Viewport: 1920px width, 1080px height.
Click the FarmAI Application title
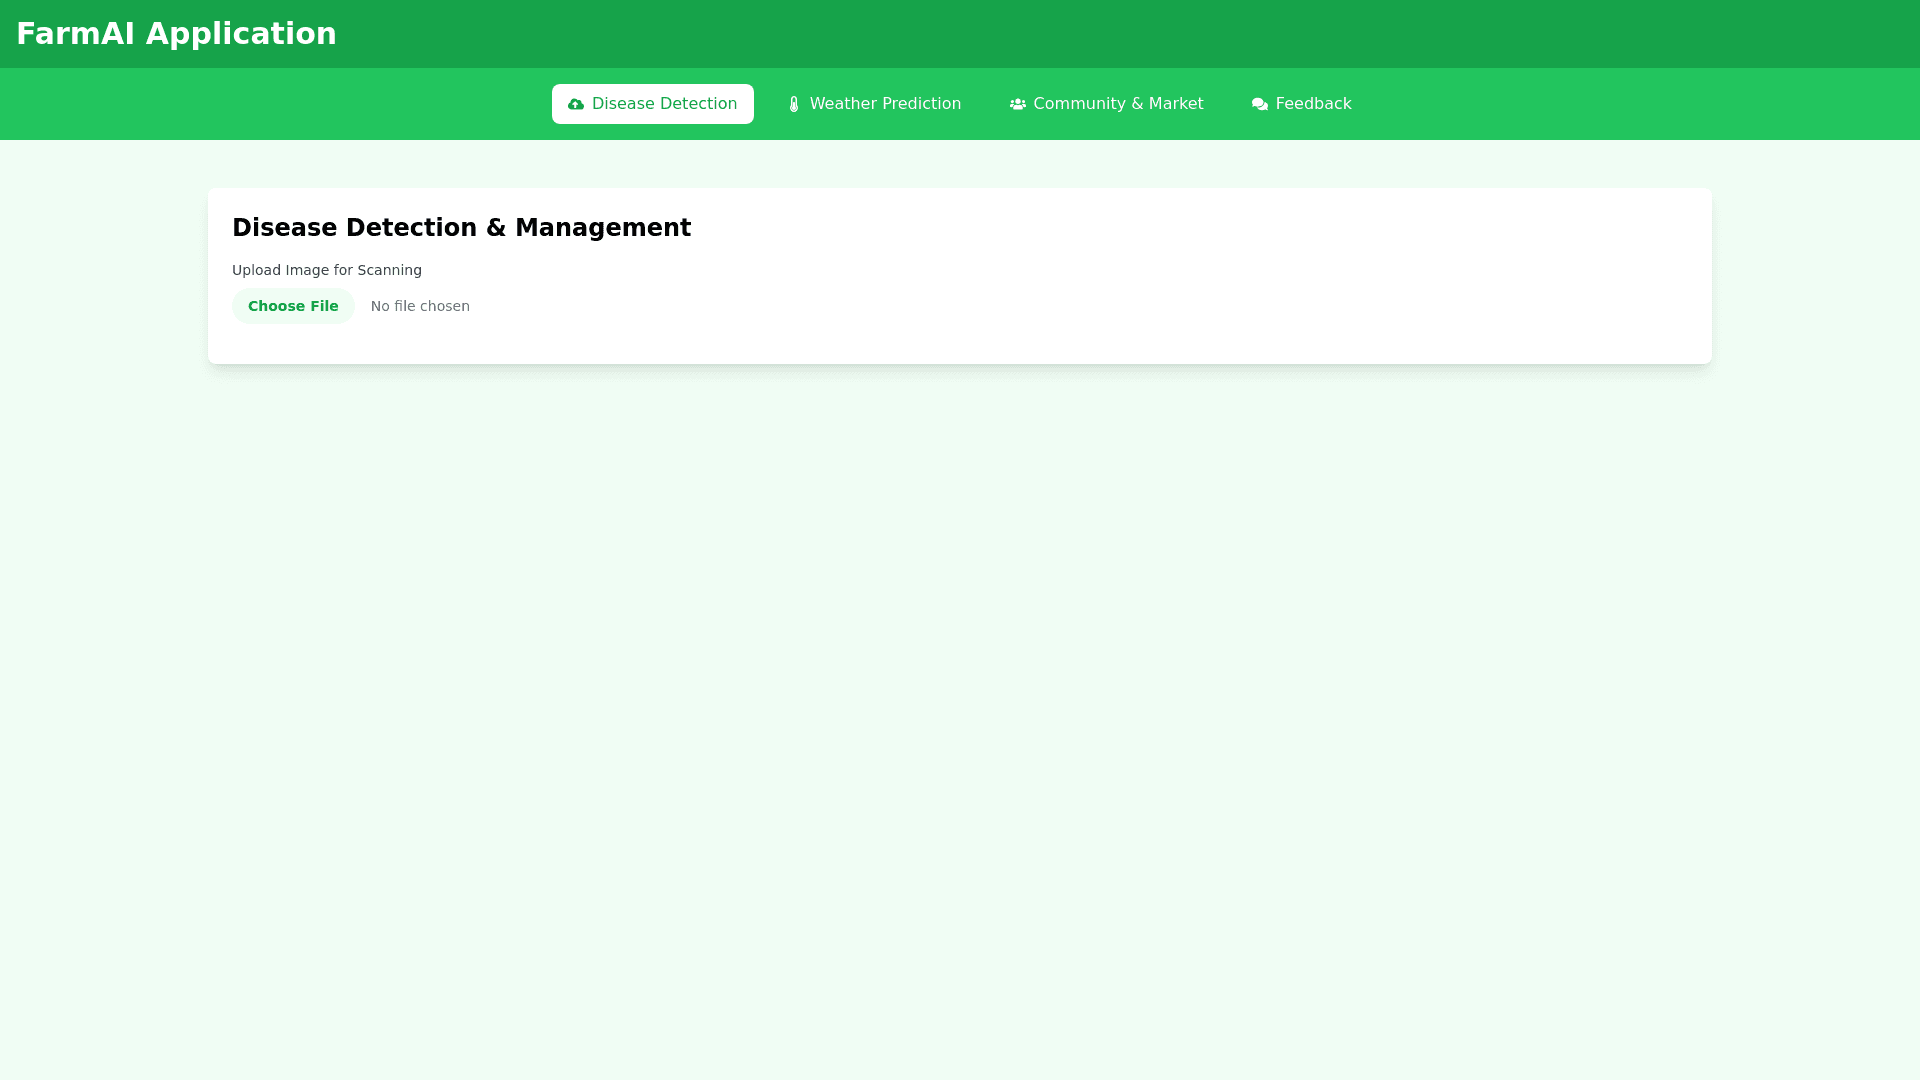click(176, 33)
